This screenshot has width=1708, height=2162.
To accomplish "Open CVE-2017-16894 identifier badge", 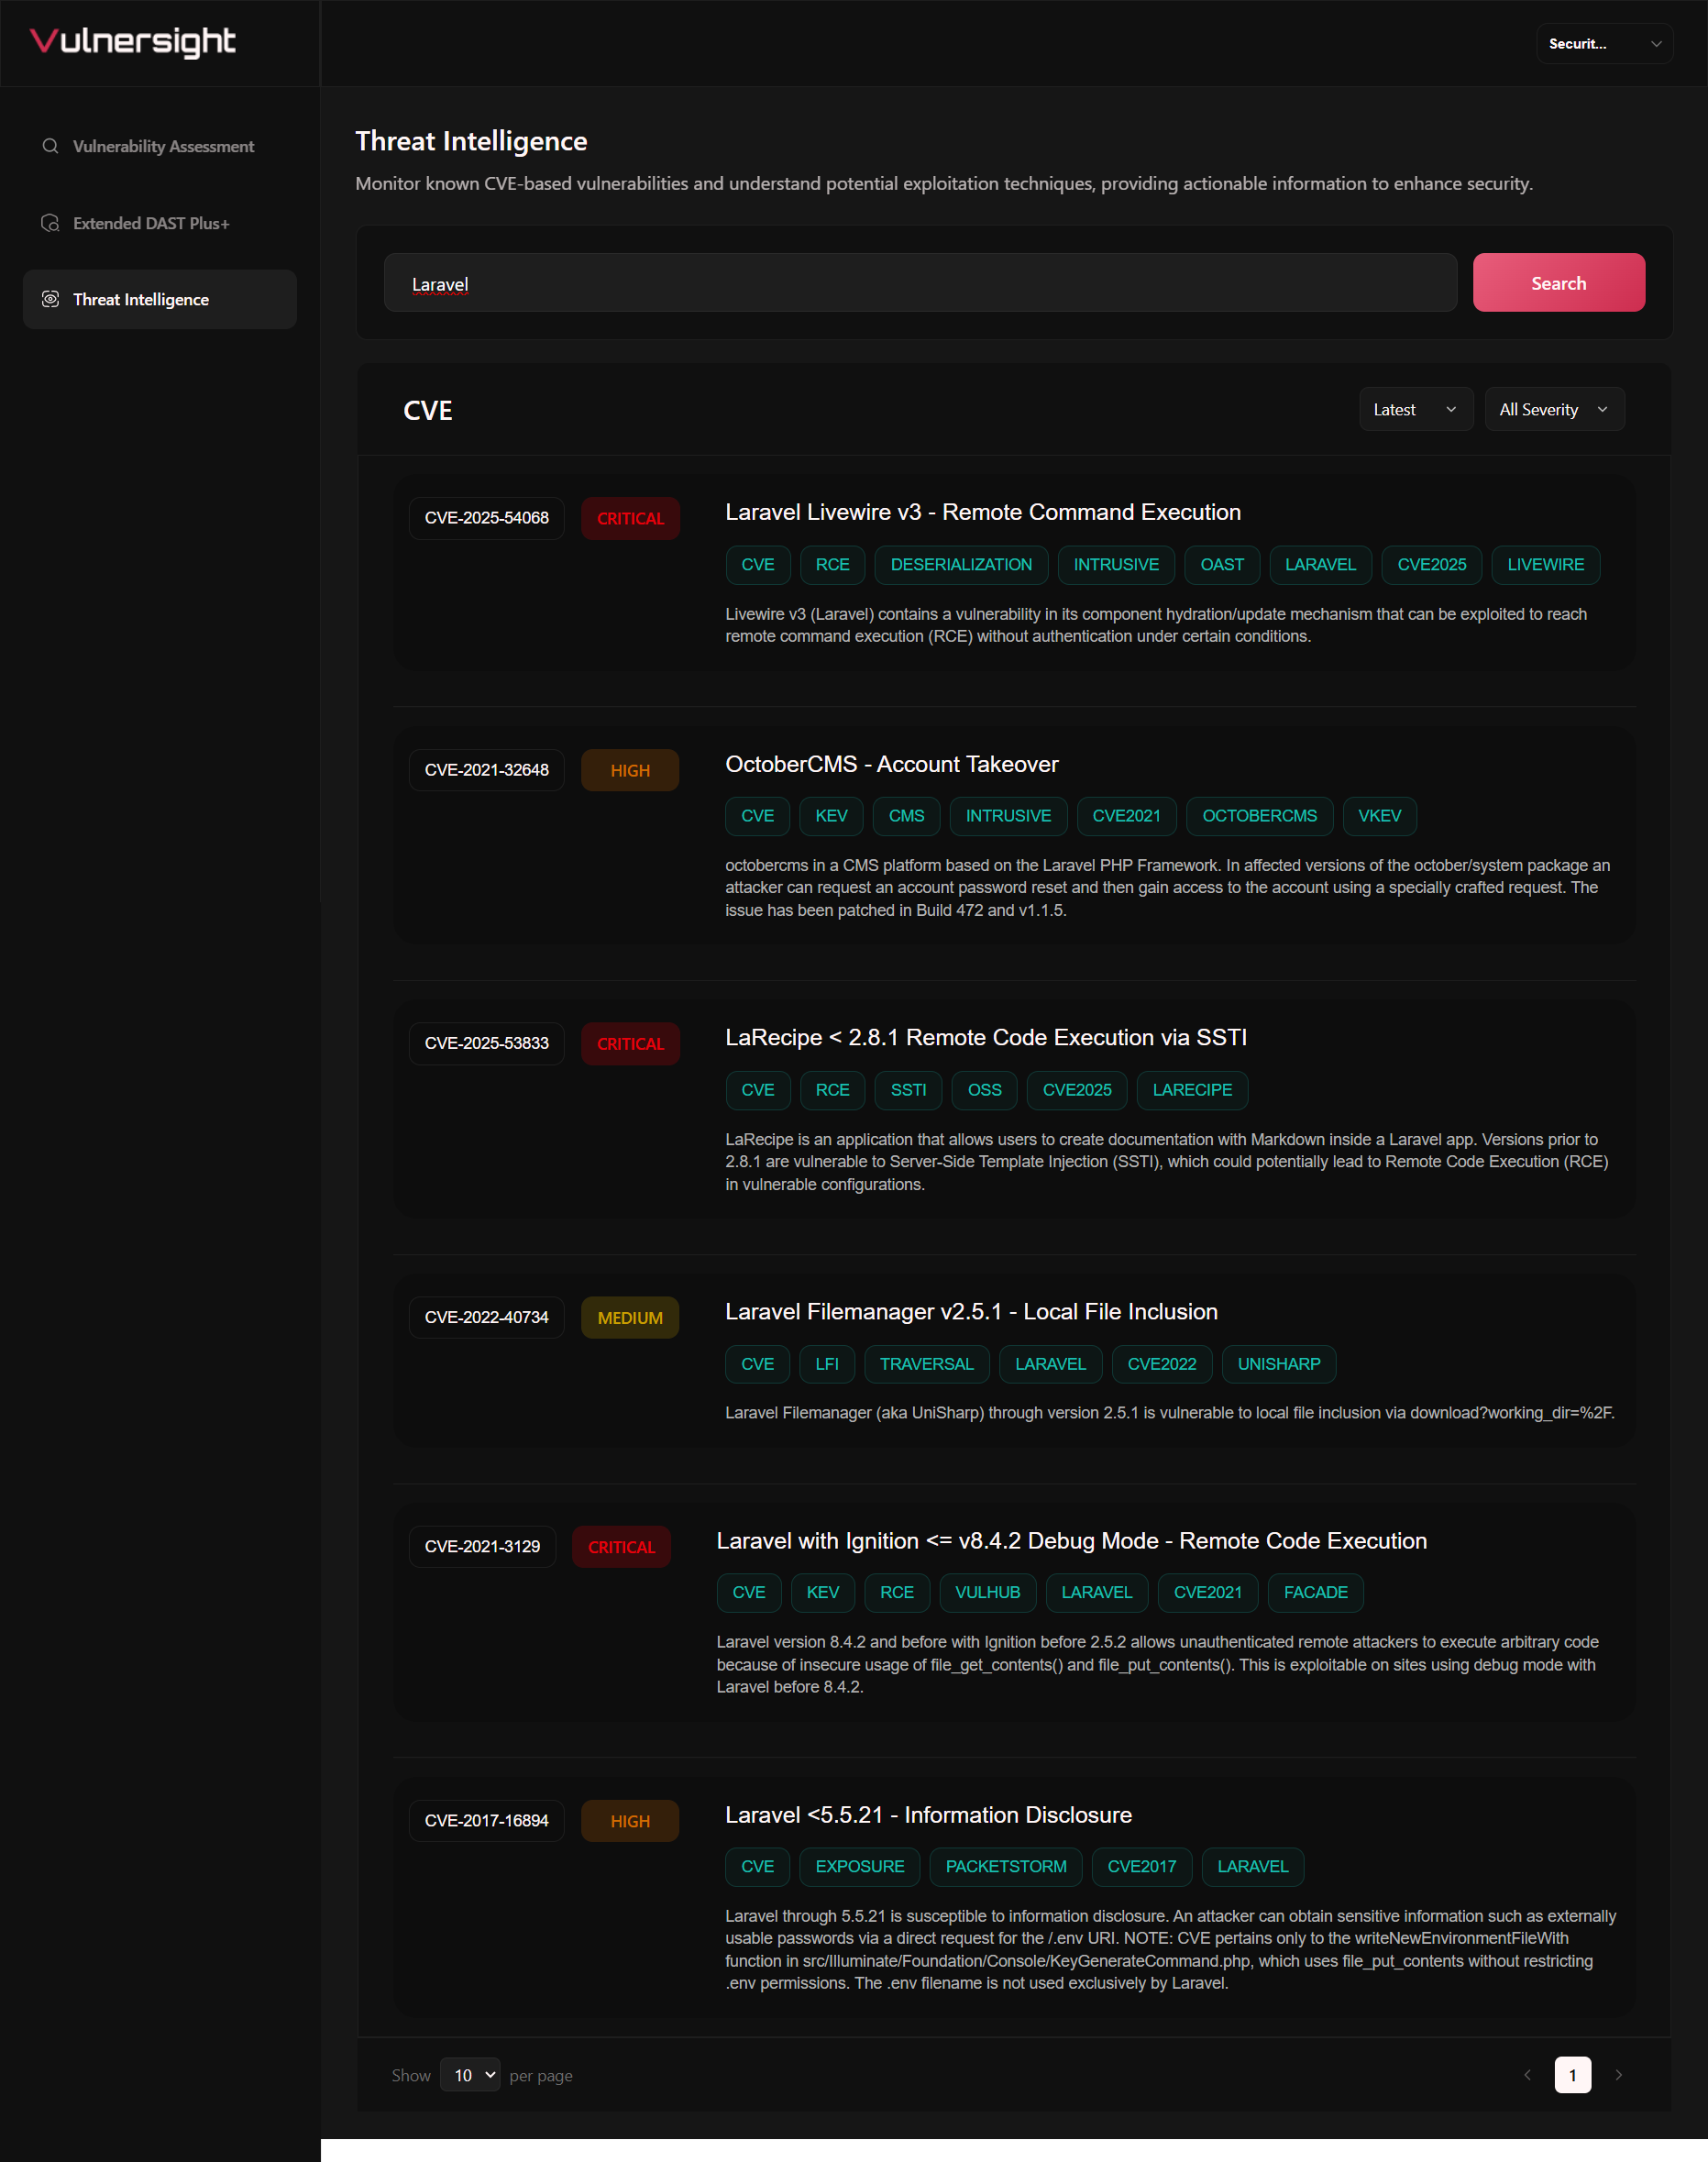I will (486, 1820).
